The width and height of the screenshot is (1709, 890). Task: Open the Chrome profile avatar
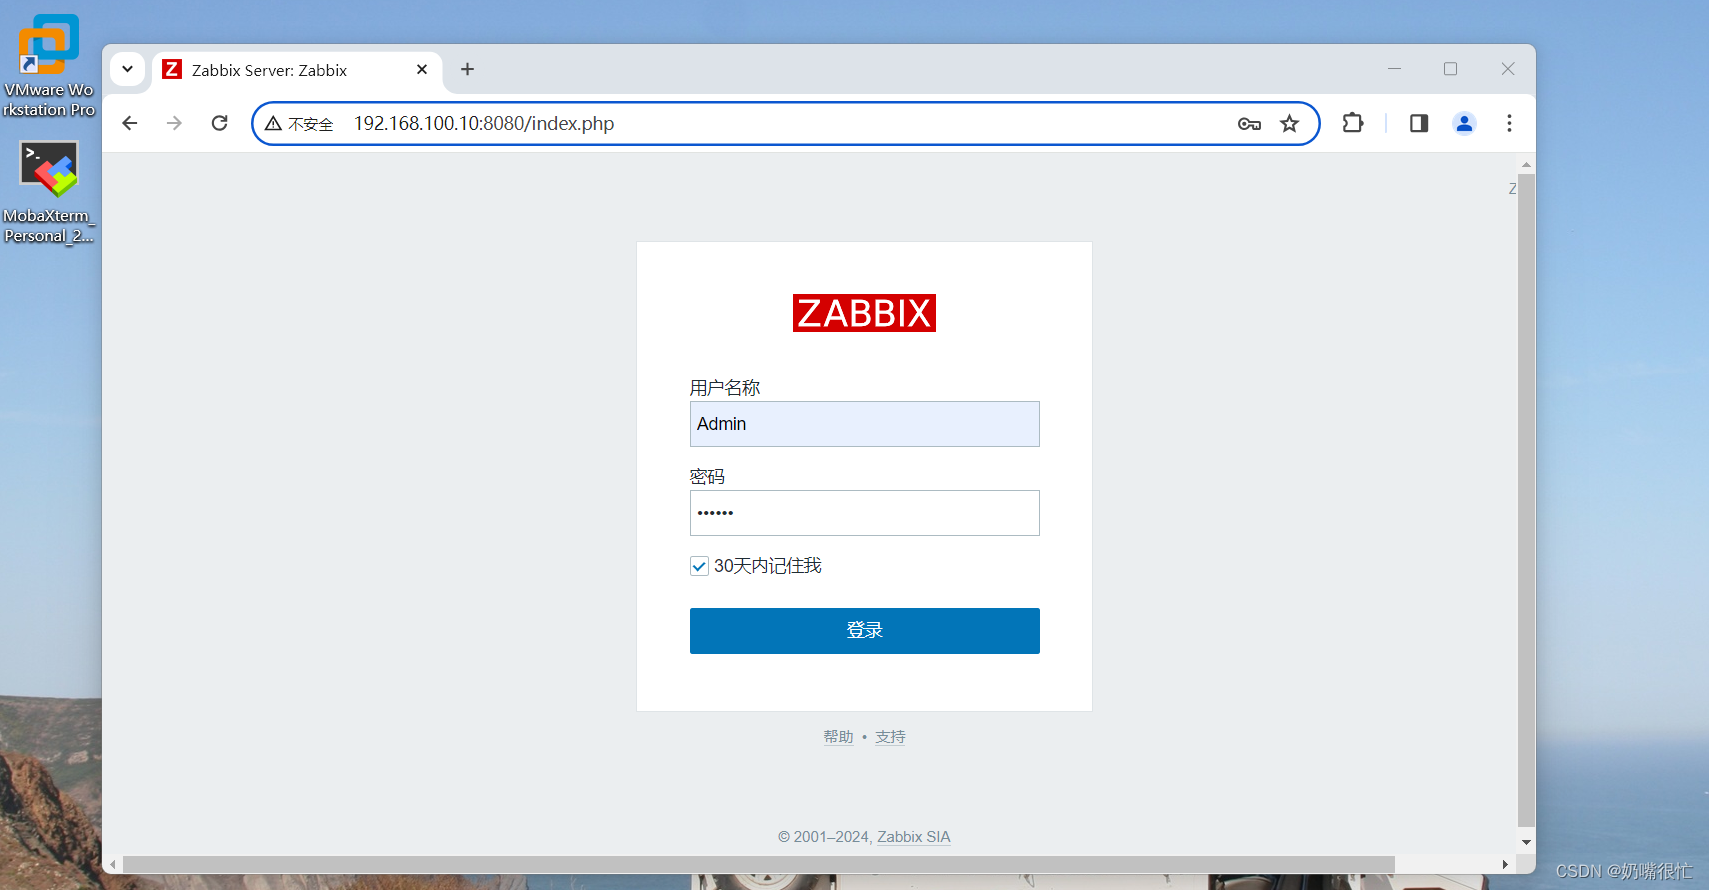[x=1464, y=123]
